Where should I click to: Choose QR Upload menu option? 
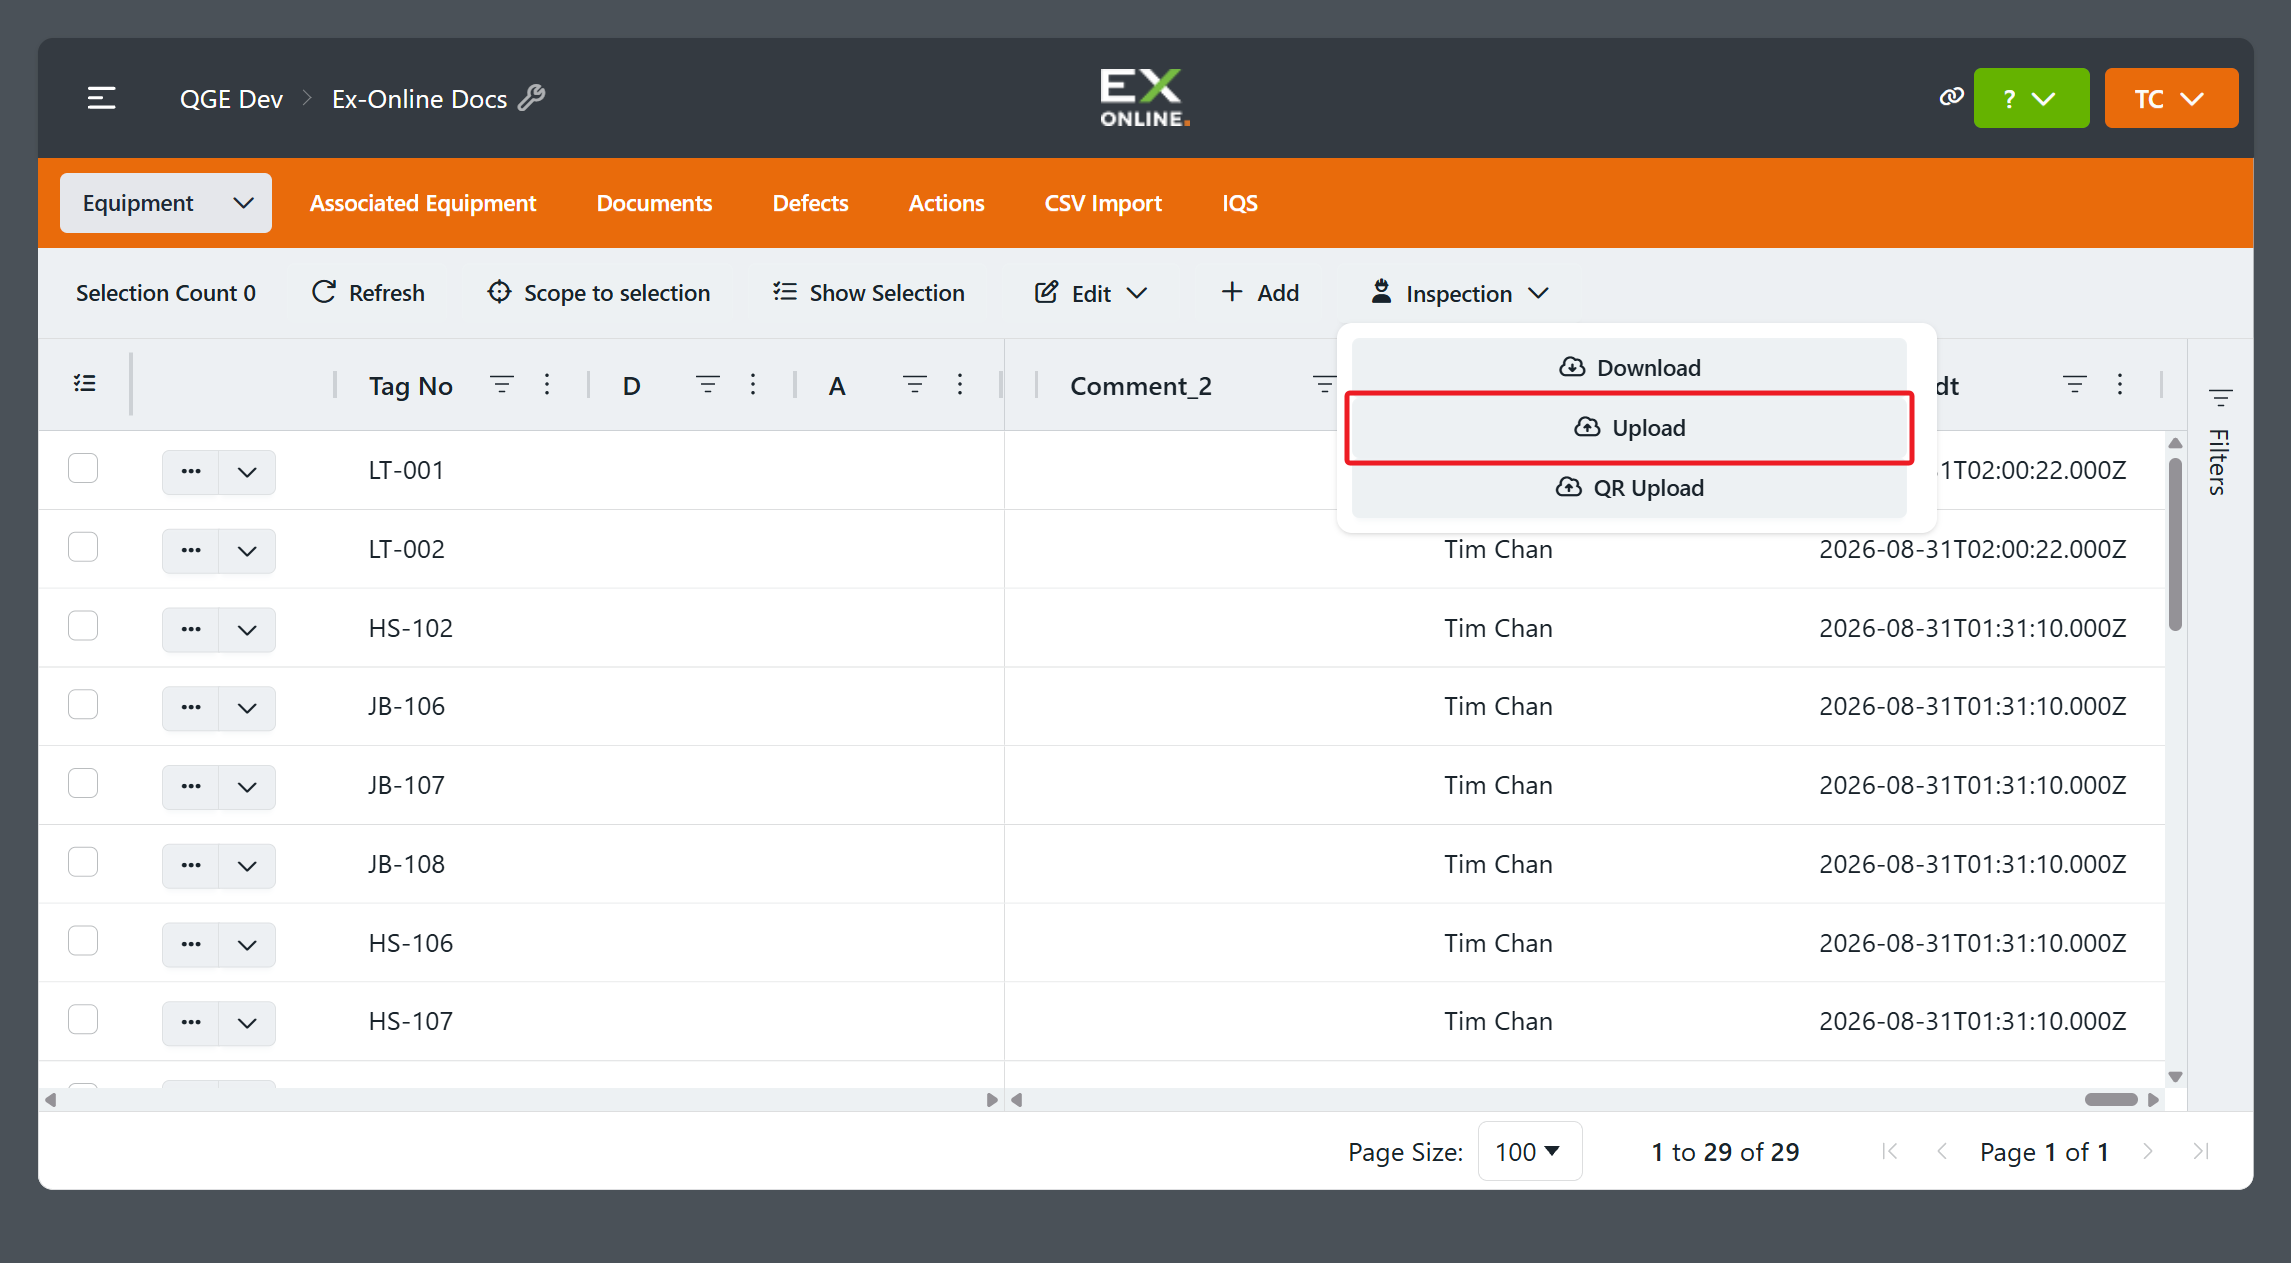pos(1629,488)
